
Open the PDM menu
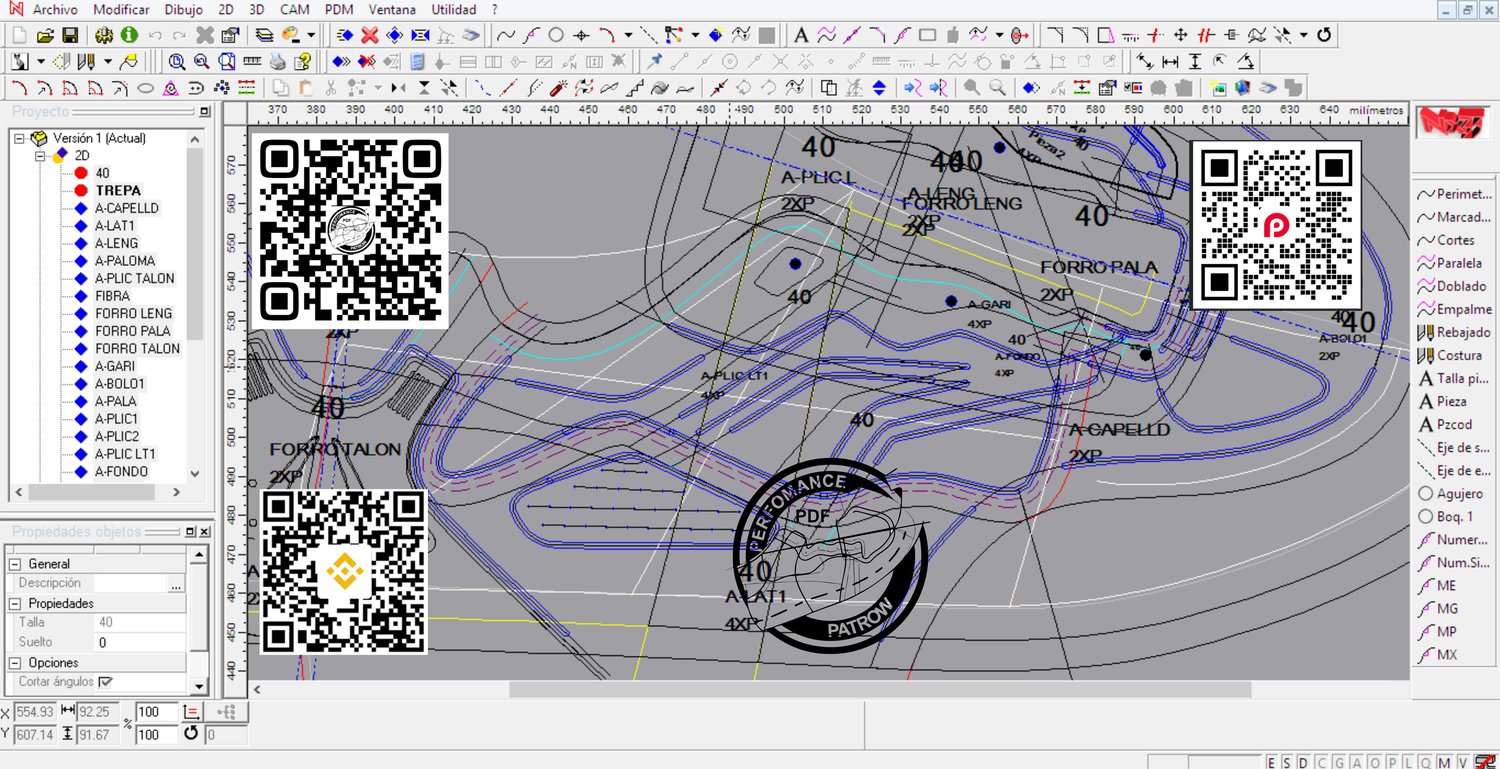pyautogui.click(x=340, y=9)
